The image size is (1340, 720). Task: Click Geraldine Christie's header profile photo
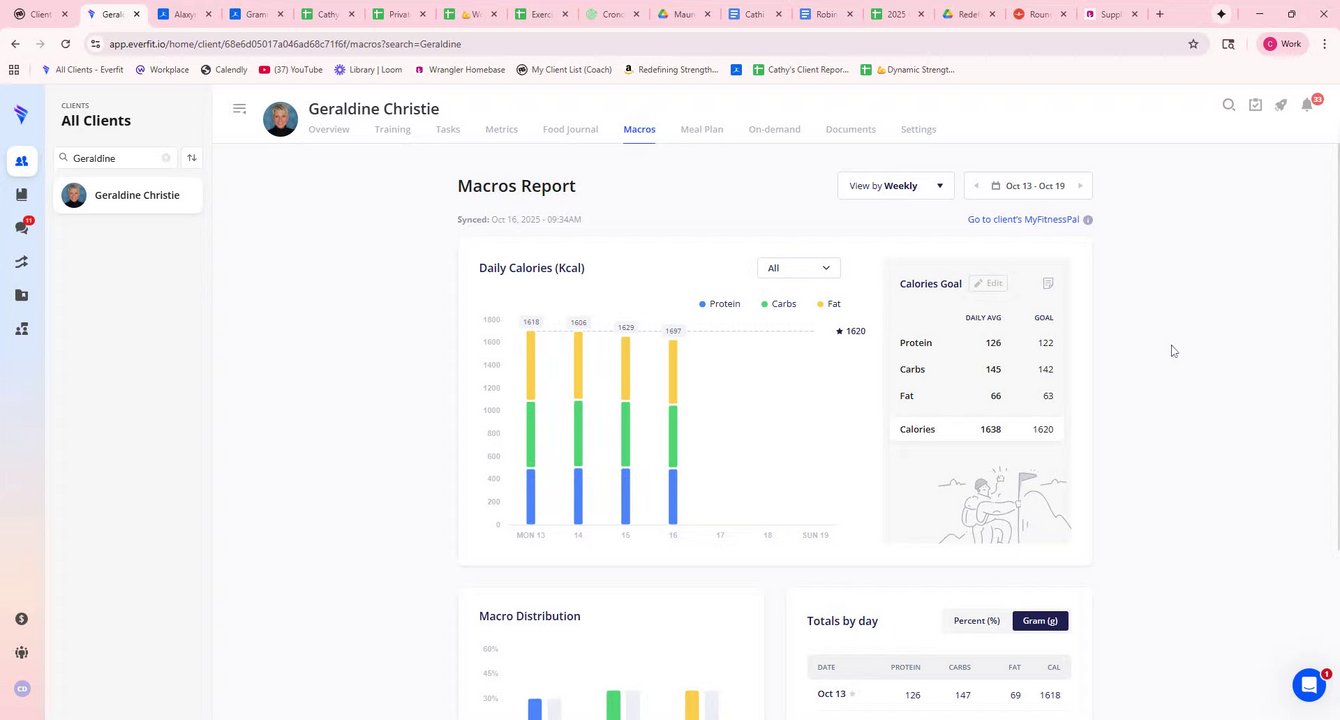tap(280, 119)
